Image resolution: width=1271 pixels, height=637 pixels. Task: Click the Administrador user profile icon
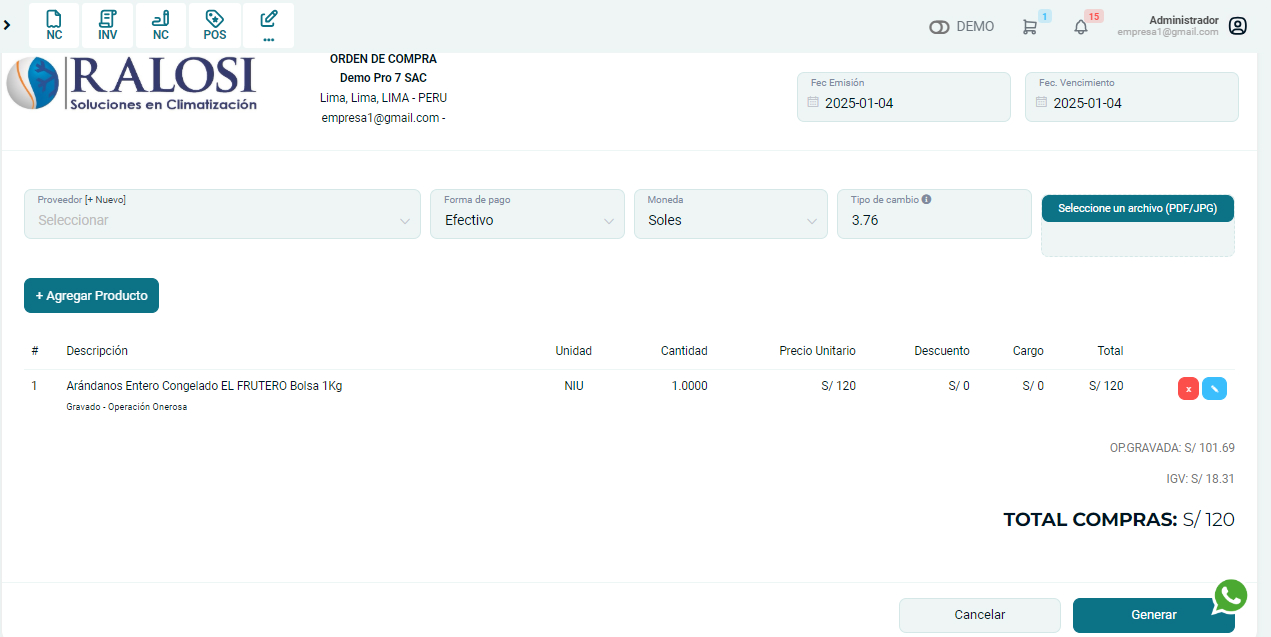click(1238, 26)
